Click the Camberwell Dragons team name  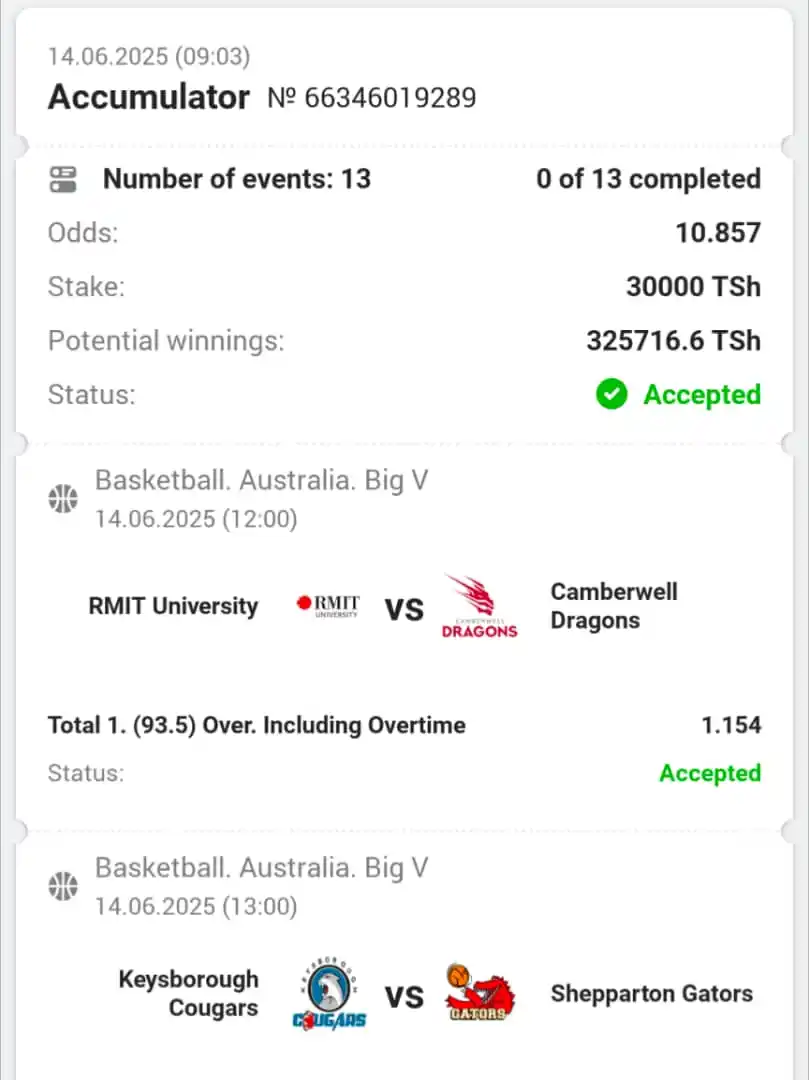pyautogui.click(x=614, y=606)
